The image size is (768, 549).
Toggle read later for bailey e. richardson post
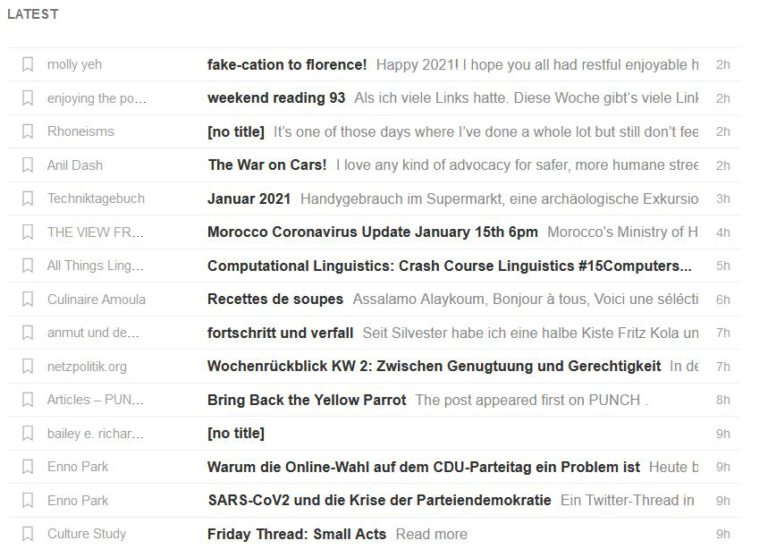28,433
